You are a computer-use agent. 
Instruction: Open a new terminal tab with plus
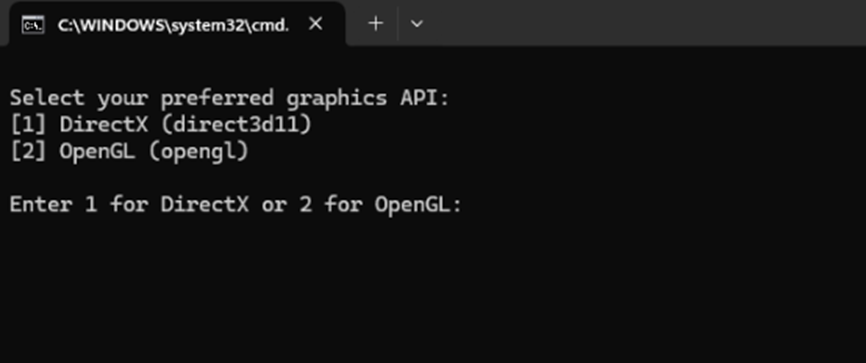click(x=376, y=24)
